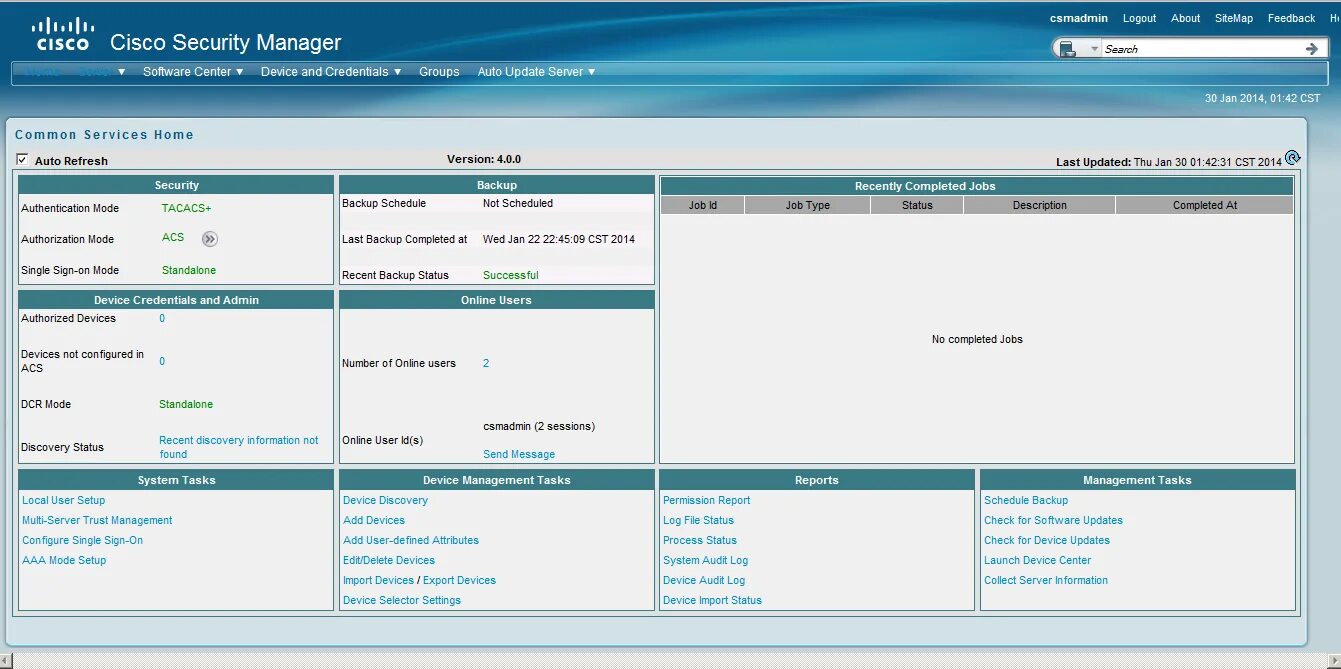
Task: Open the Groups menu item
Action: 439,72
